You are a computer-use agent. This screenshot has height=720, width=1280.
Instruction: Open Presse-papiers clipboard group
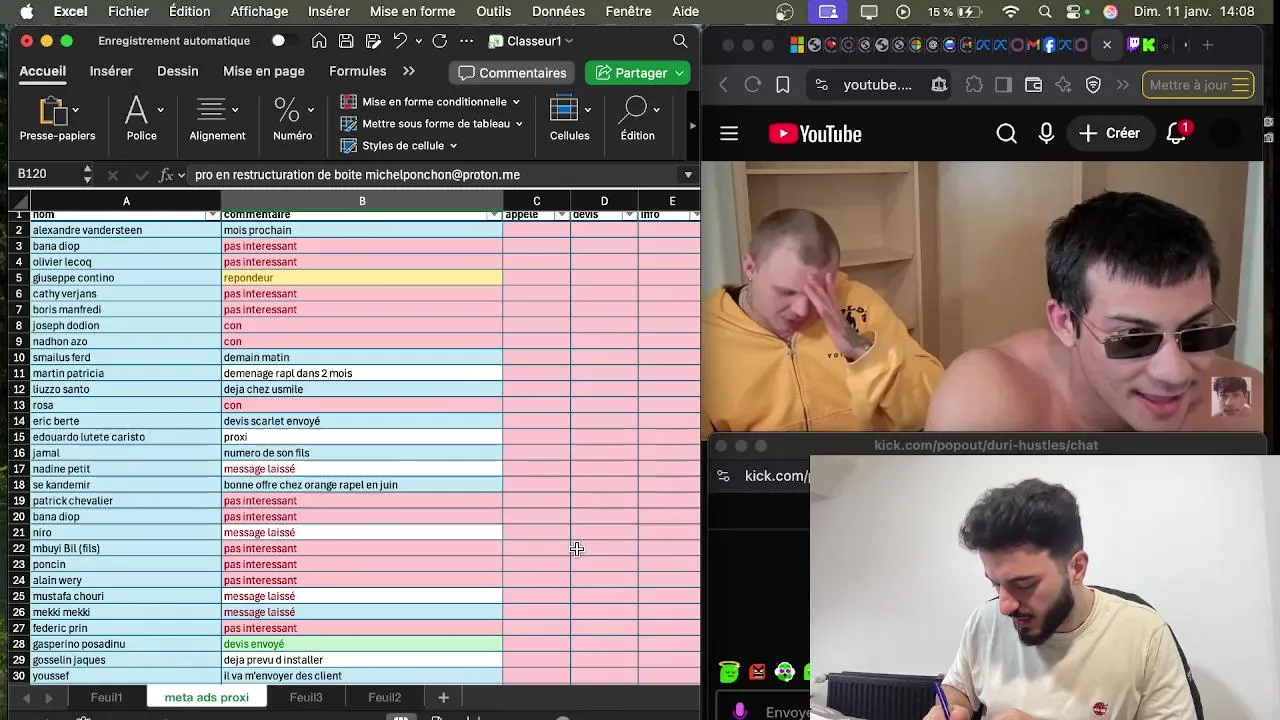click(57, 119)
